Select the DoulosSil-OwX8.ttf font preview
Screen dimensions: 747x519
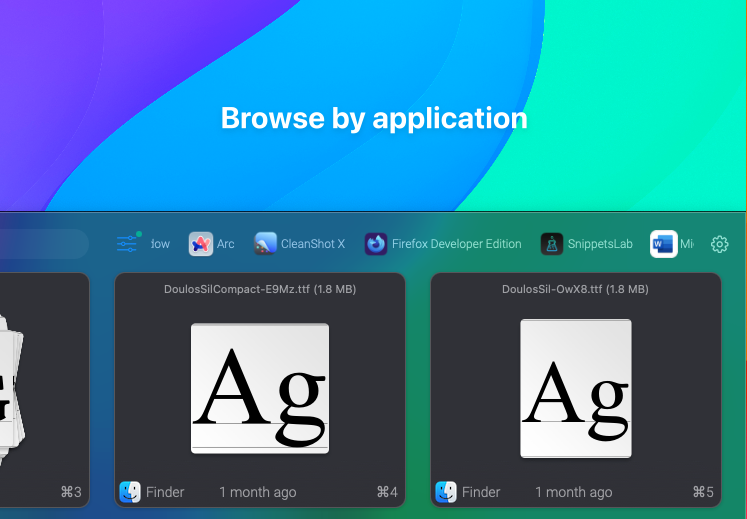tap(575, 388)
